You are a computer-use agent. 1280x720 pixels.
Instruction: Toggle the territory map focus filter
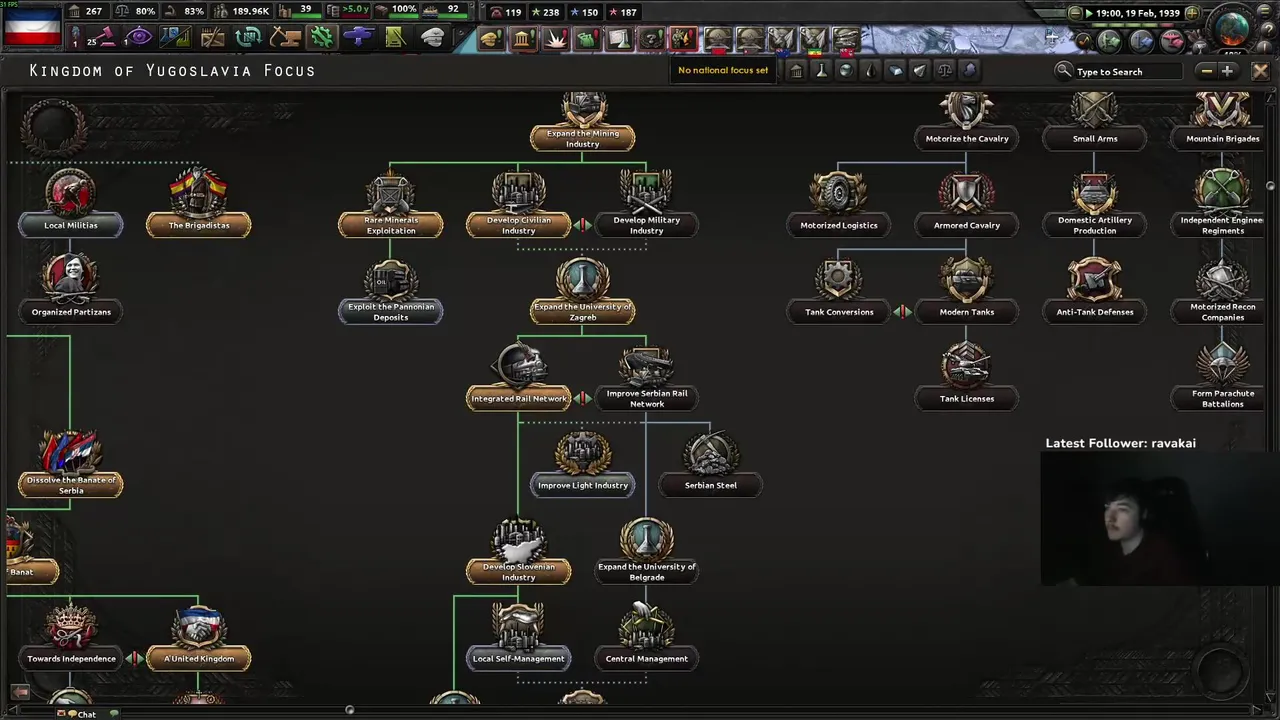(969, 70)
